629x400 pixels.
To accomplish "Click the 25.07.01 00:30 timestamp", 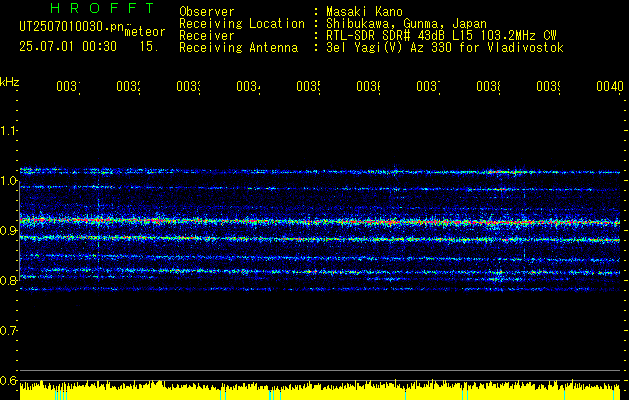I will [68, 47].
